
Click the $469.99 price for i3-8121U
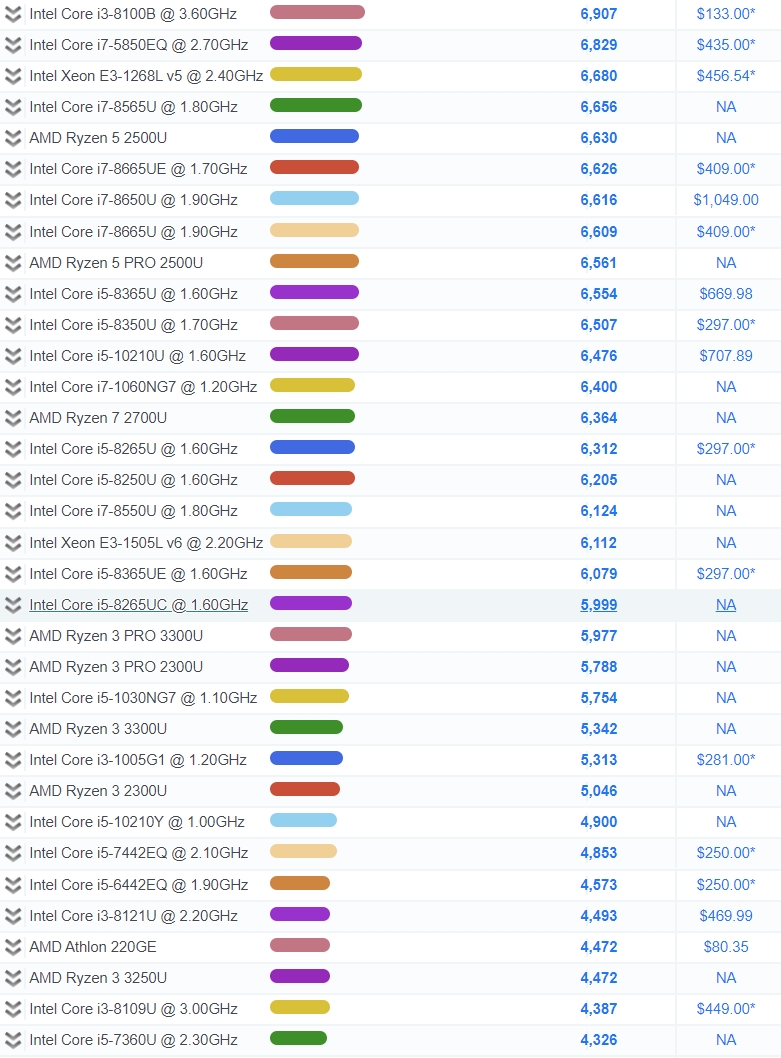coord(726,916)
